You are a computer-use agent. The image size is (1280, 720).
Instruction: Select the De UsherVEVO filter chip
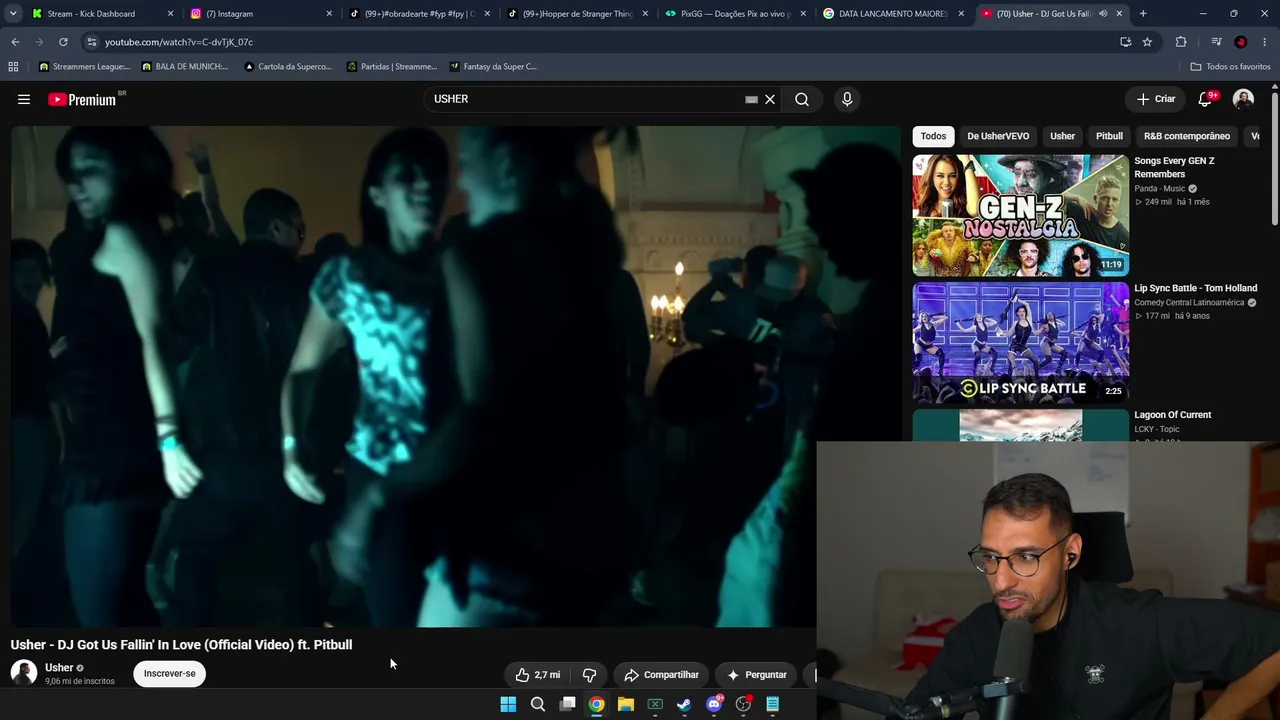pyautogui.click(x=998, y=136)
